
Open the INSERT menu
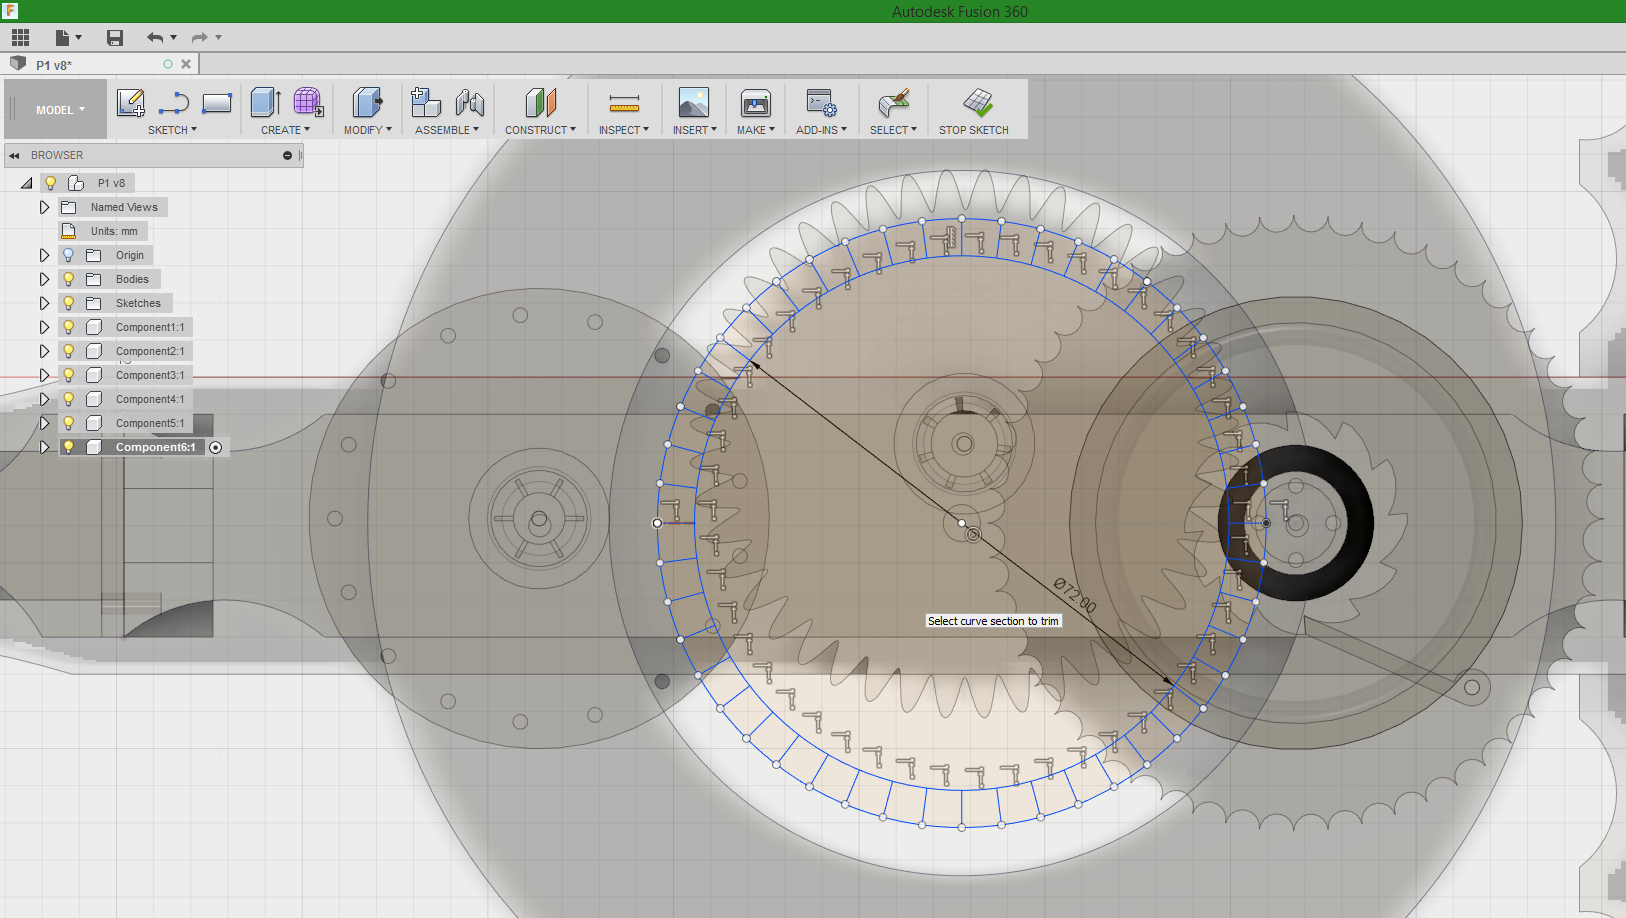click(694, 130)
